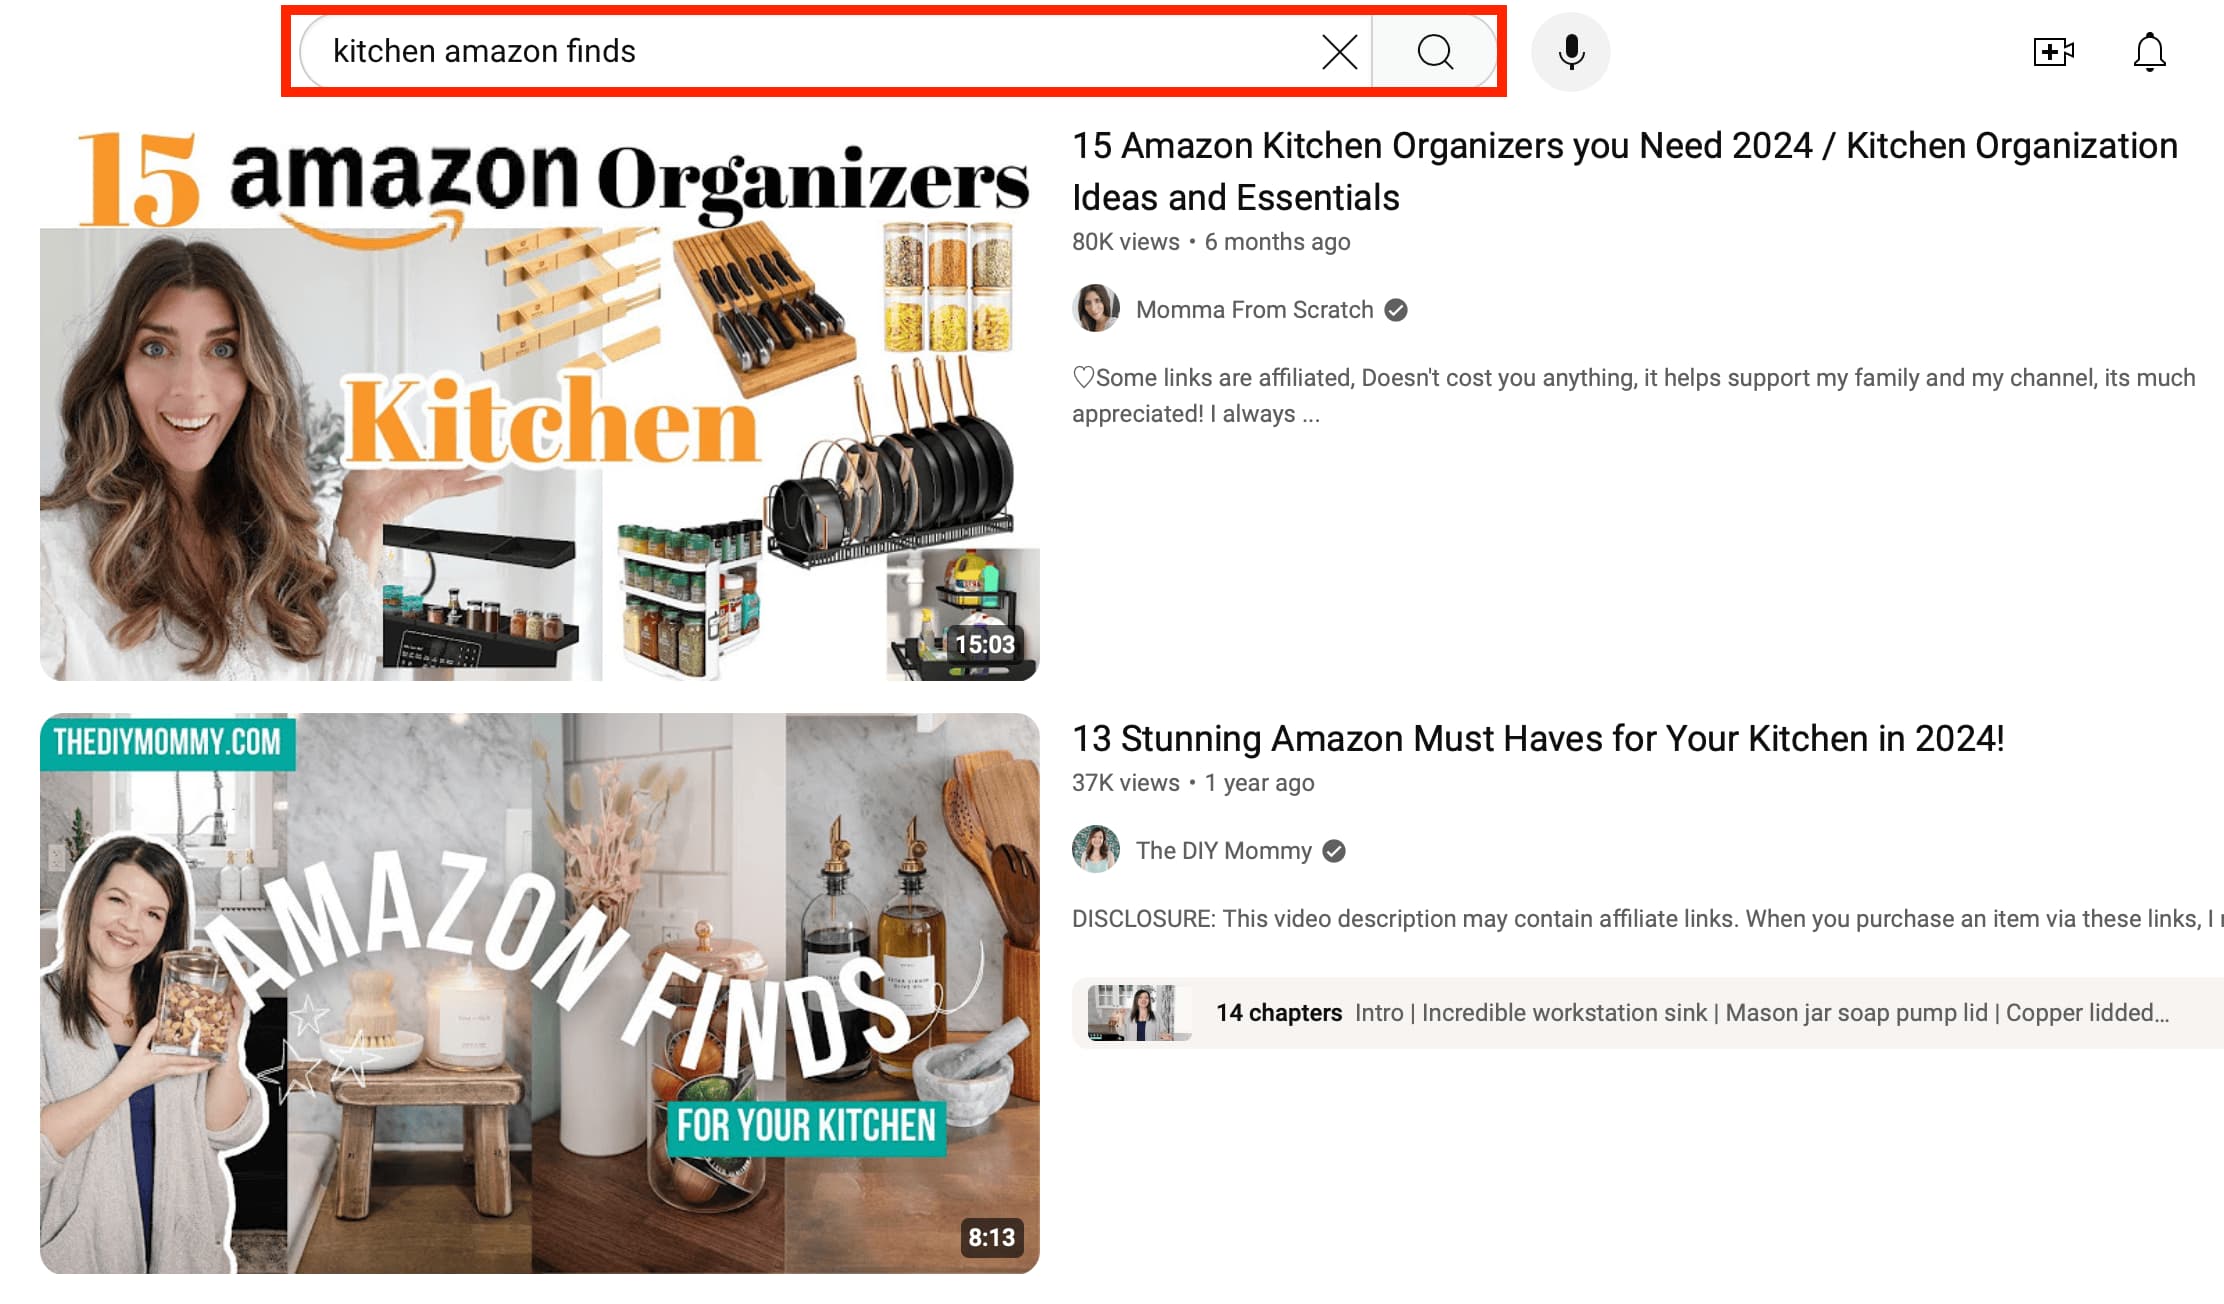Go to The DIY Mommy channel name

tap(1223, 851)
